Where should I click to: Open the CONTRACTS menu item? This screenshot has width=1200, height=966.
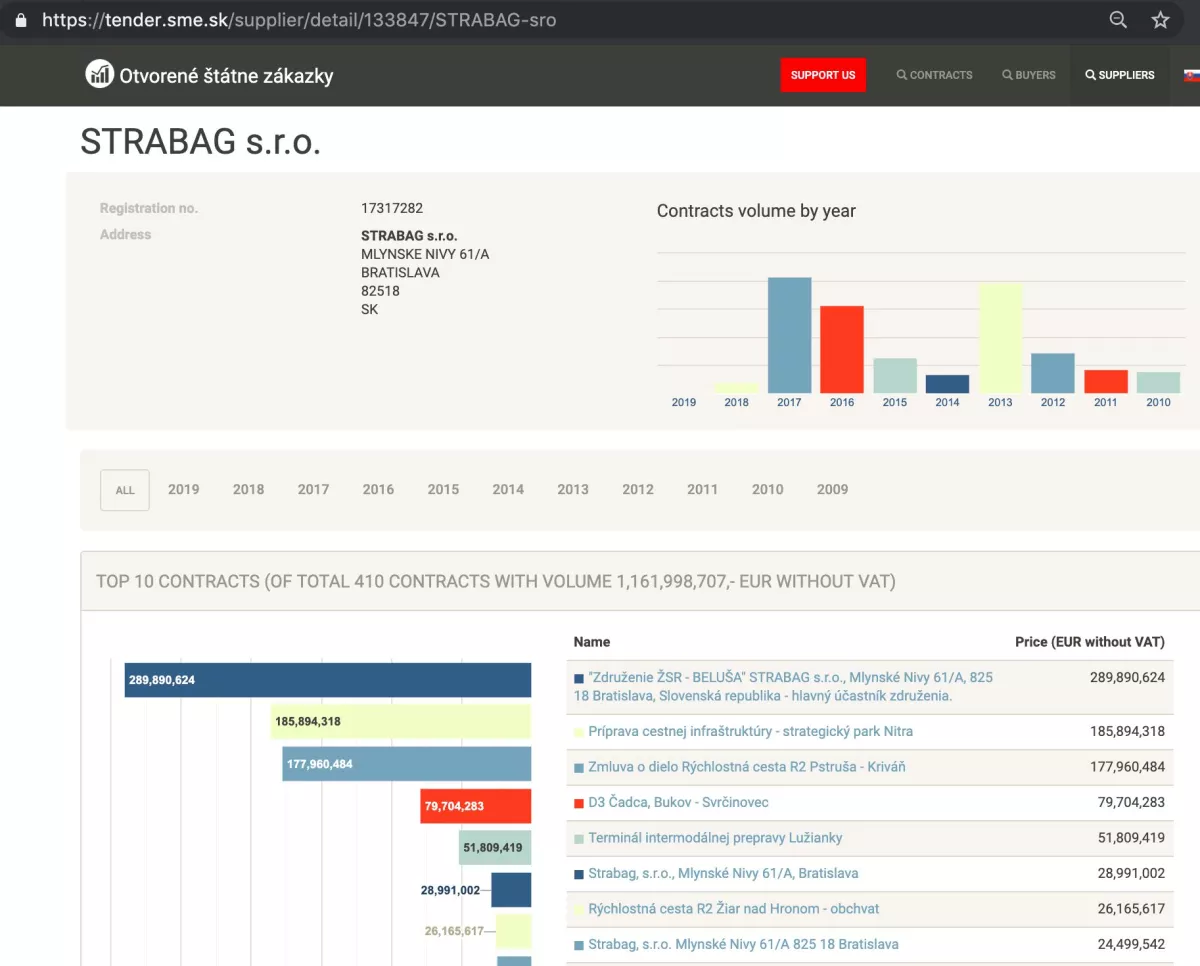934,75
